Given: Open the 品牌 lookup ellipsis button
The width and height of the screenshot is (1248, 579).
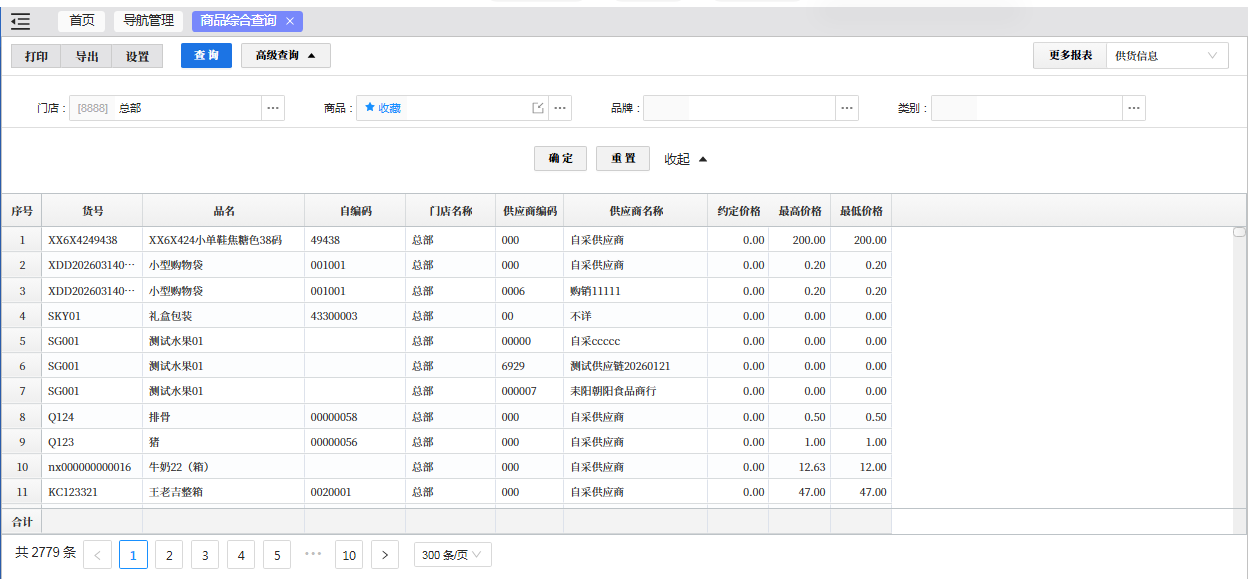Looking at the screenshot, I should click(x=847, y=108).
